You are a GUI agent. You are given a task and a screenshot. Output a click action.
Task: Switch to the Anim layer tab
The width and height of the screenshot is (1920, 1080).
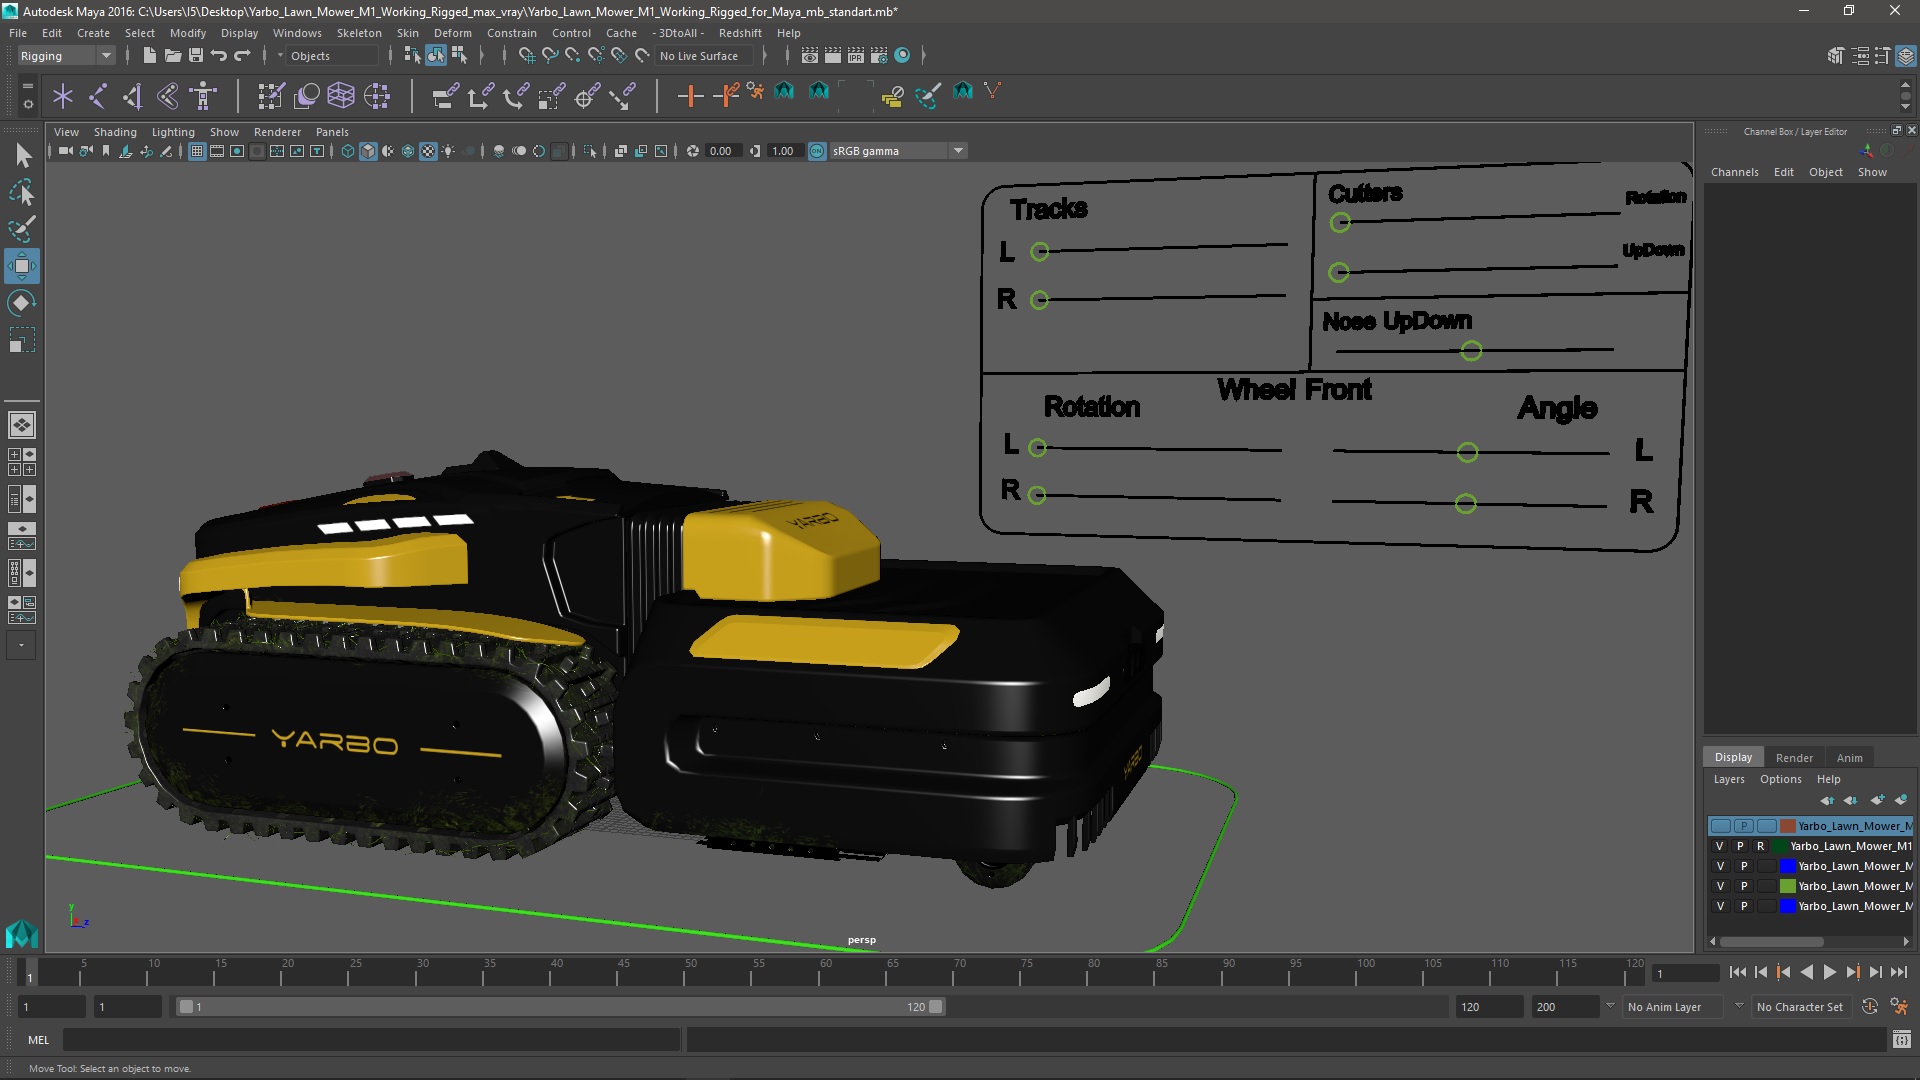click(x=1849, y=758)
